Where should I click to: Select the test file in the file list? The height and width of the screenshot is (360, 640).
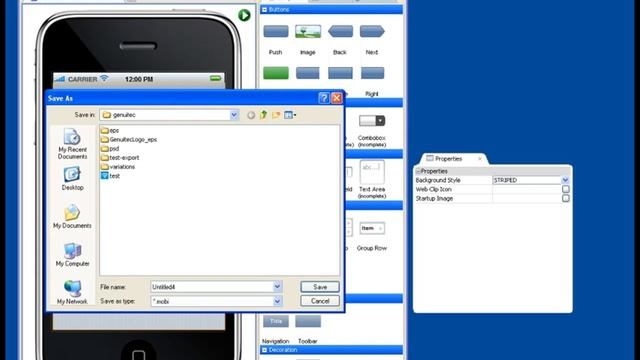[x=110, y=176]
